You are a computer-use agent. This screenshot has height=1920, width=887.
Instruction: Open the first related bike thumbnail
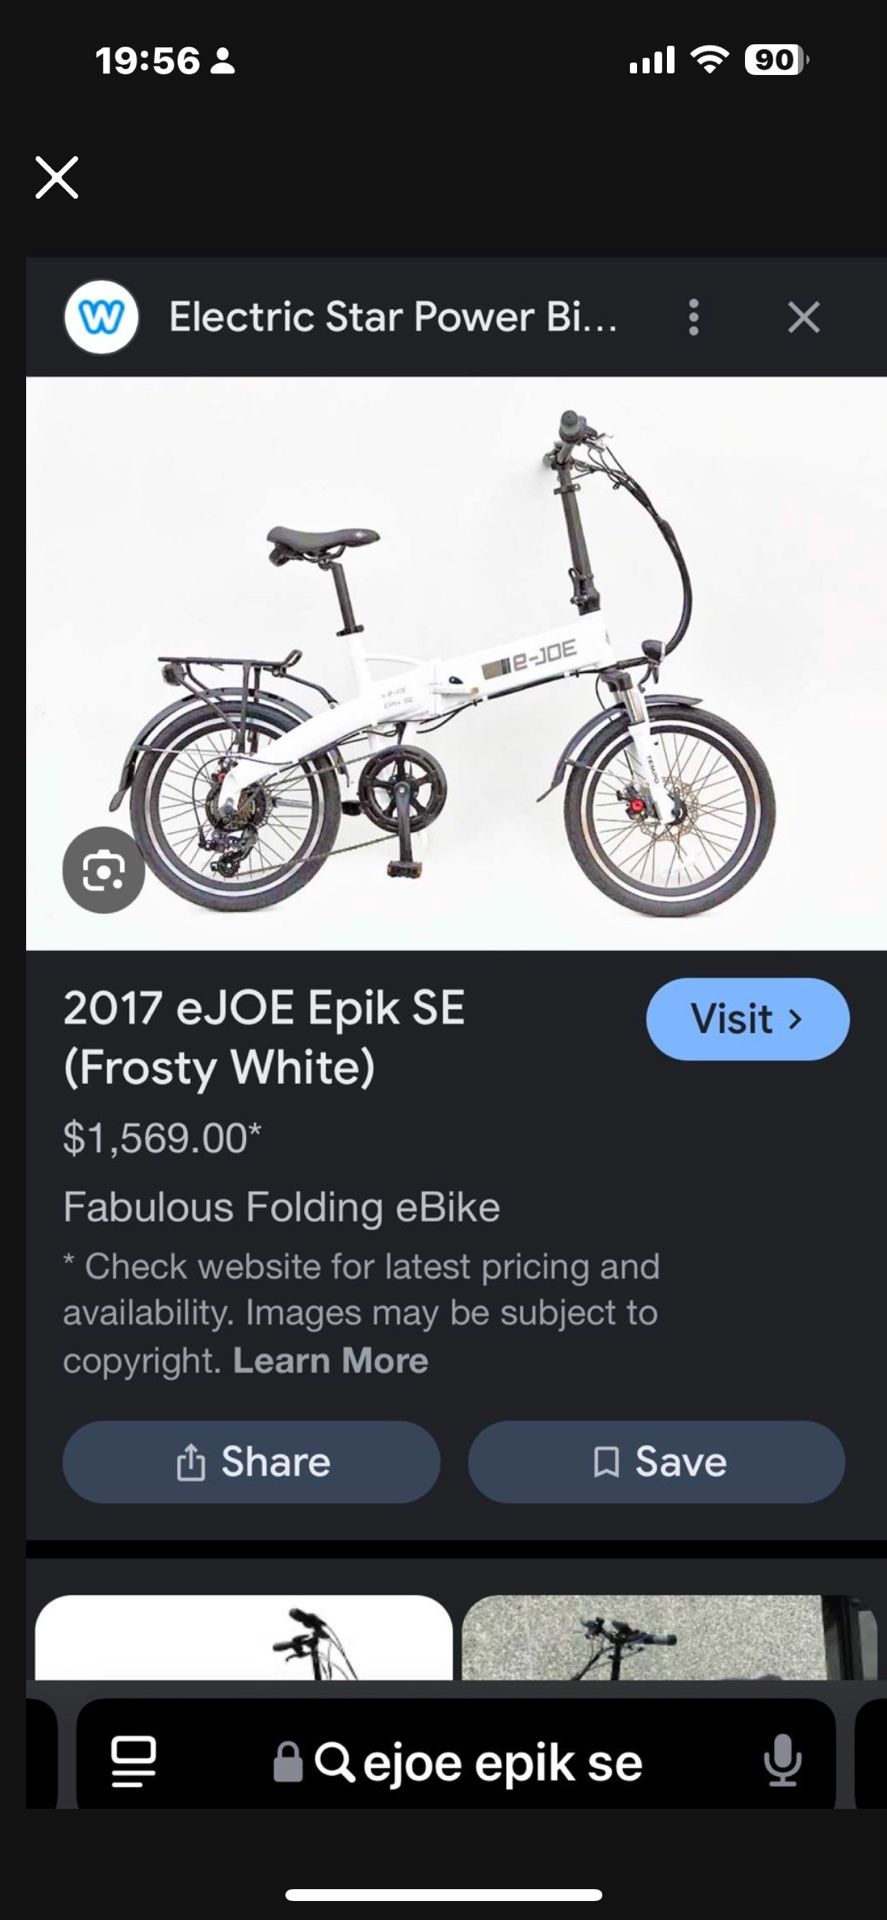point(243,1637)
